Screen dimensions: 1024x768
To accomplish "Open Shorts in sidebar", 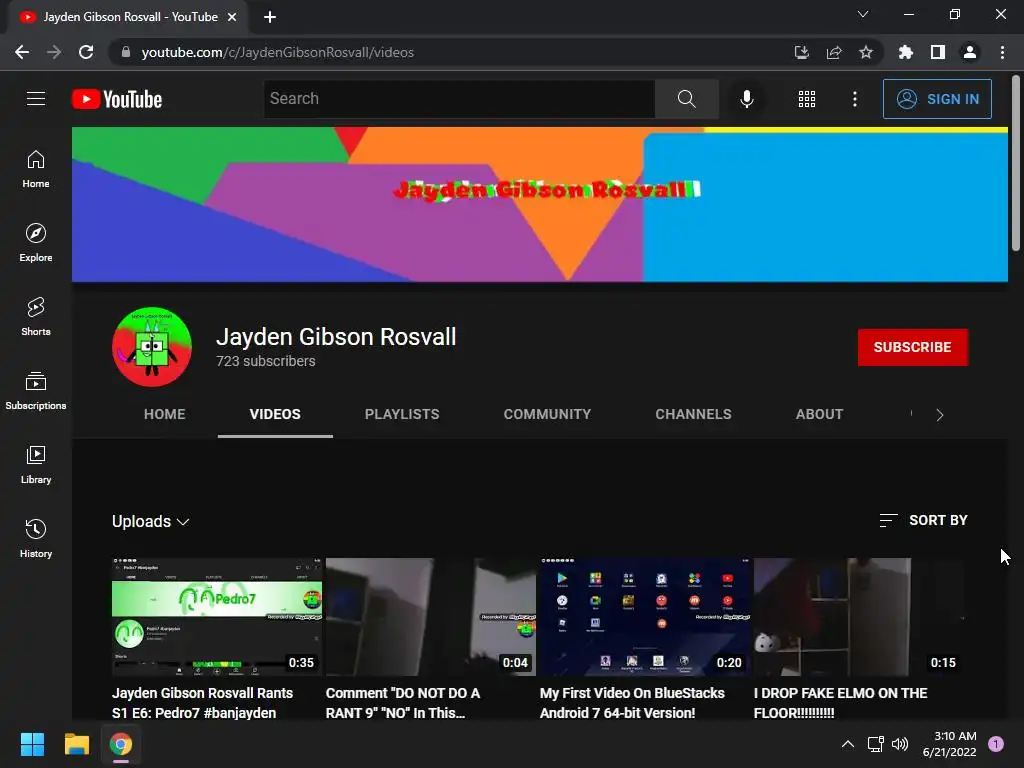I will 36,317.
